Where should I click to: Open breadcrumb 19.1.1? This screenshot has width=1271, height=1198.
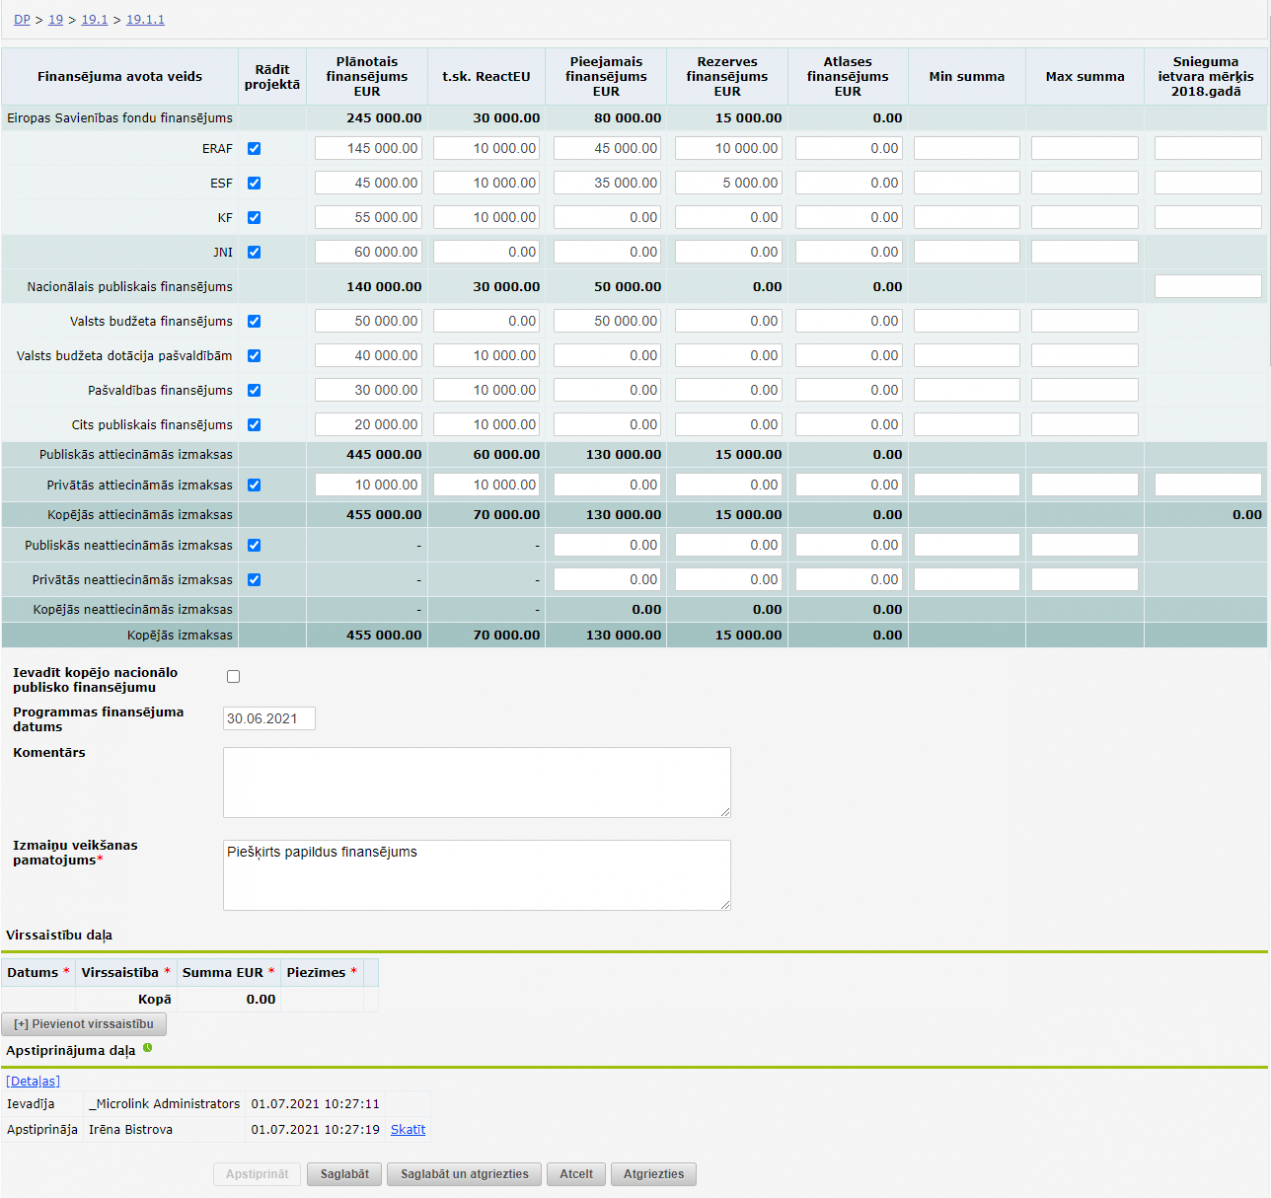pyautogui.click(x=145, y=20)
